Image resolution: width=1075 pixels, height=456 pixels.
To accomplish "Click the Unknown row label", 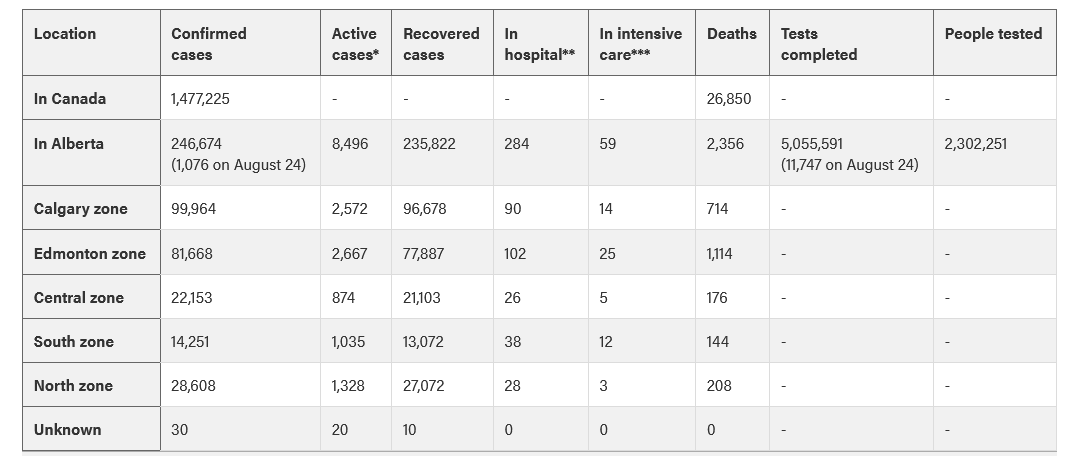I will (68, 430).
